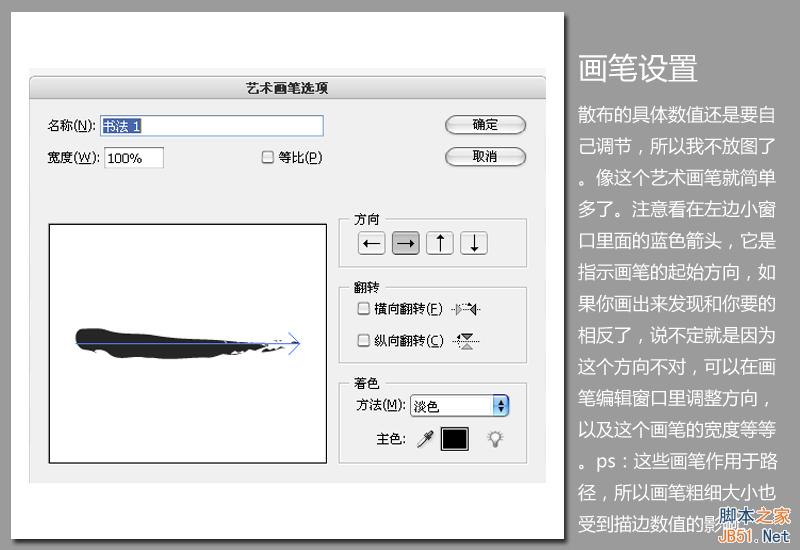Image resolution: width=800 pixels, height=550 pixels.
Task: Click the eyedropper icon next to 主色
Action: point(426,439)
